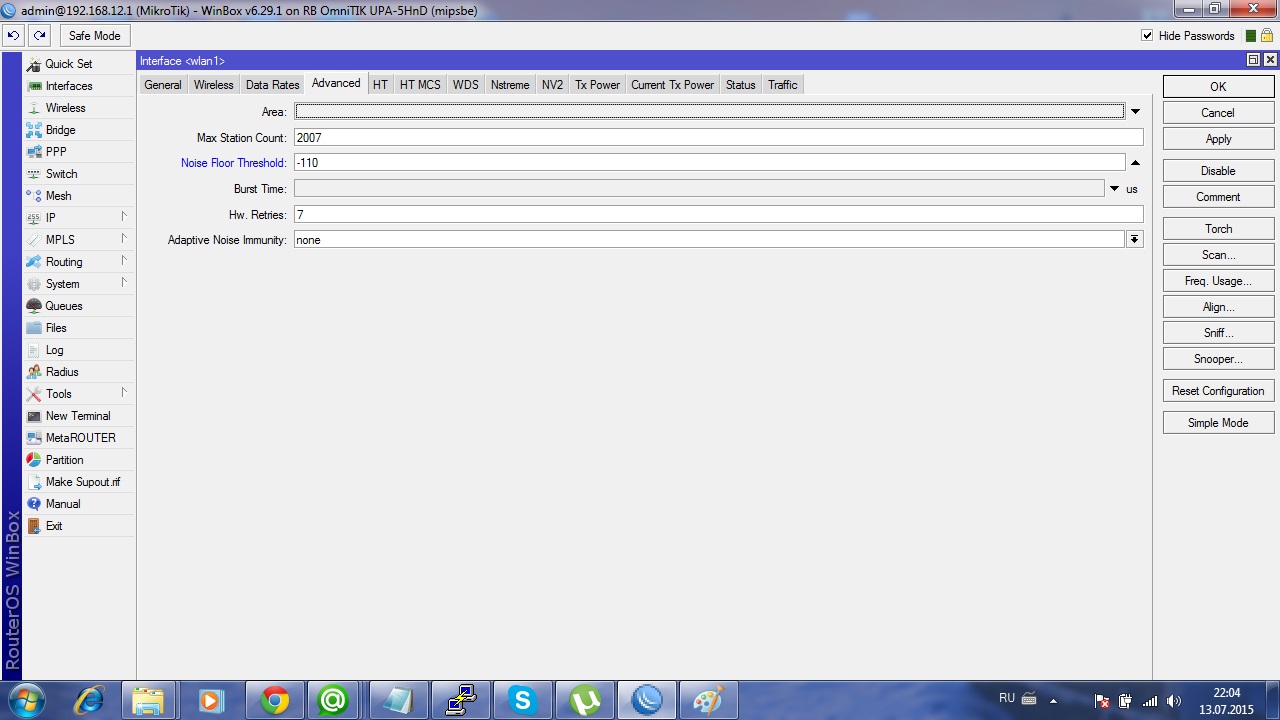The height and width of the screenshot is (720, 1280).
Task: Open the WDS tab
Action: [x=465, y=85]
